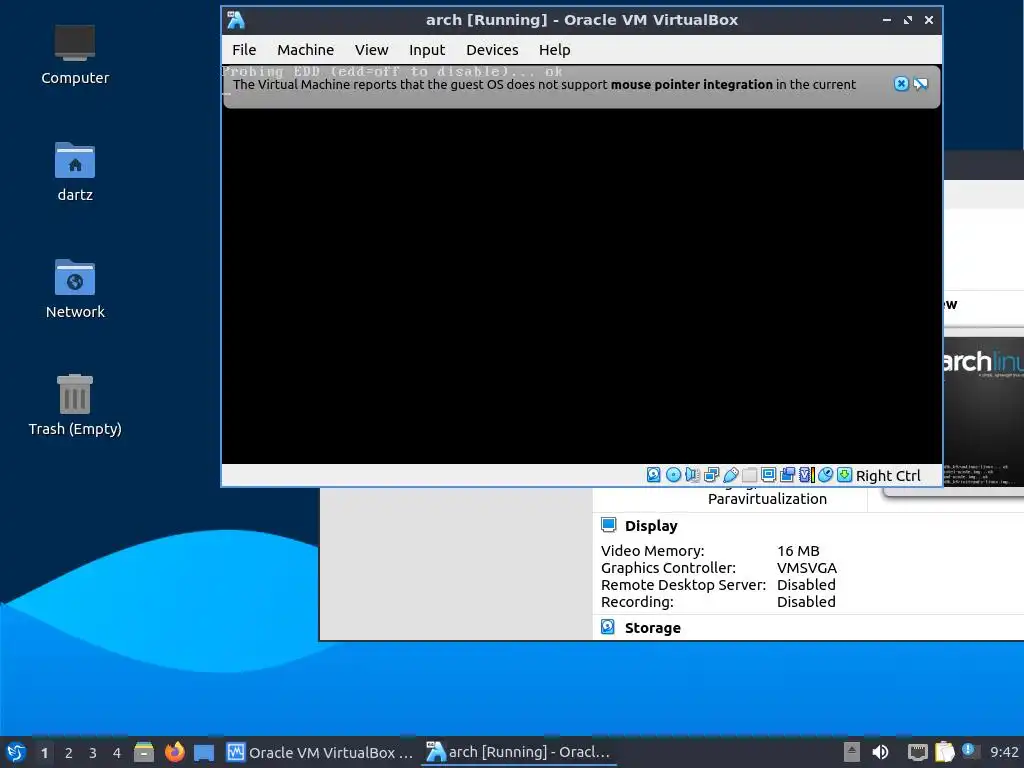Click the removable media eject tray icon
This screenshot has height=768, width=1024.
[x=852, y=752]
